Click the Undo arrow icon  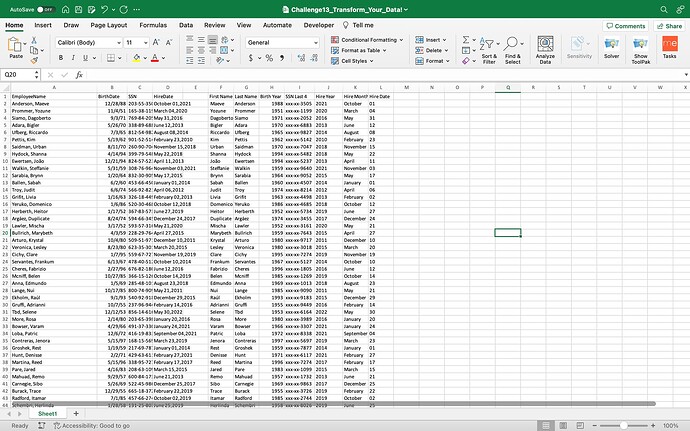[x=104, y=9]
